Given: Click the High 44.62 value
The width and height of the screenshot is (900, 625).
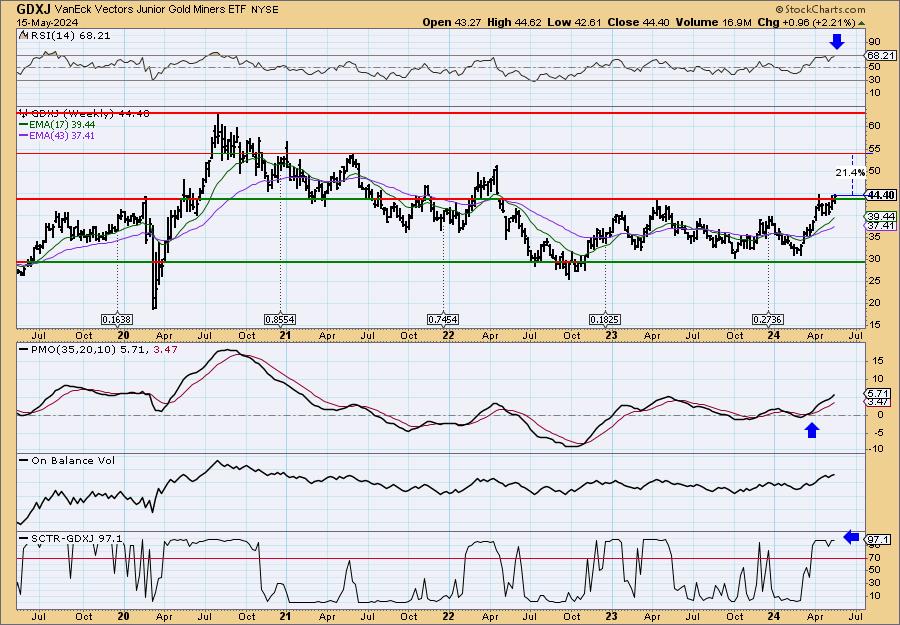Looking at the screenshot, I should click(514, 22).
